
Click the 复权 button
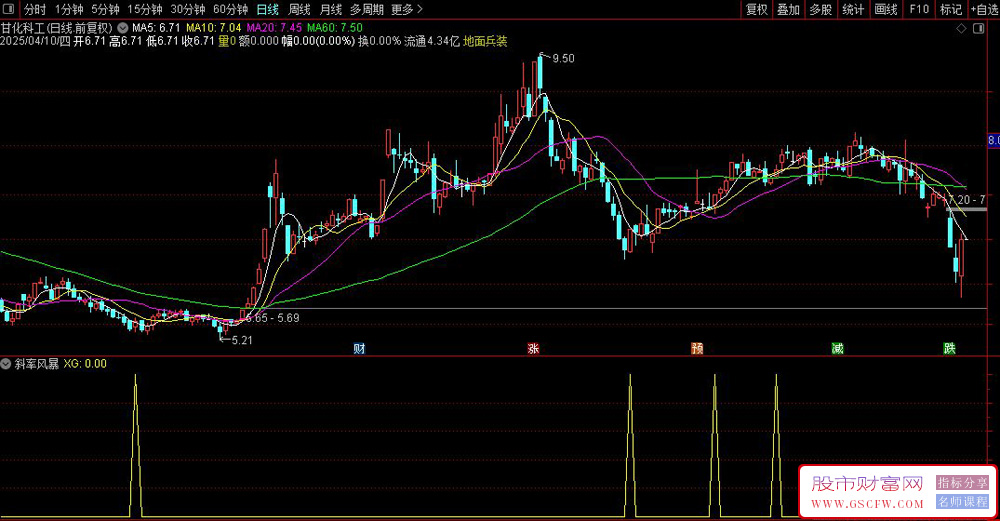point(757,10)
